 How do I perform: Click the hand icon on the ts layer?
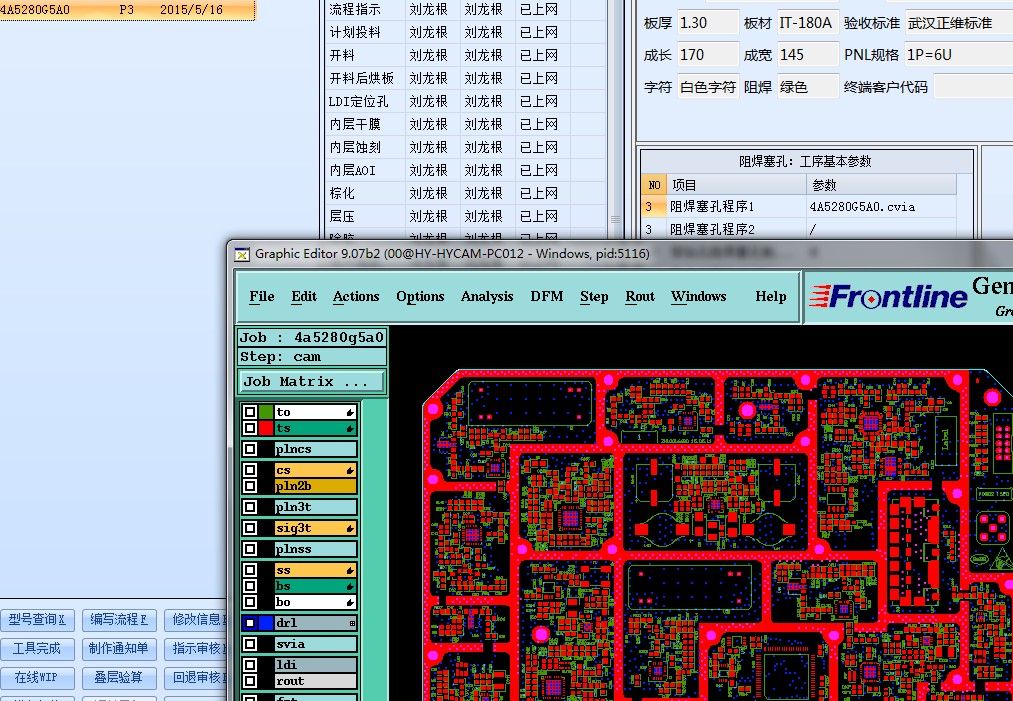(350, 428)
